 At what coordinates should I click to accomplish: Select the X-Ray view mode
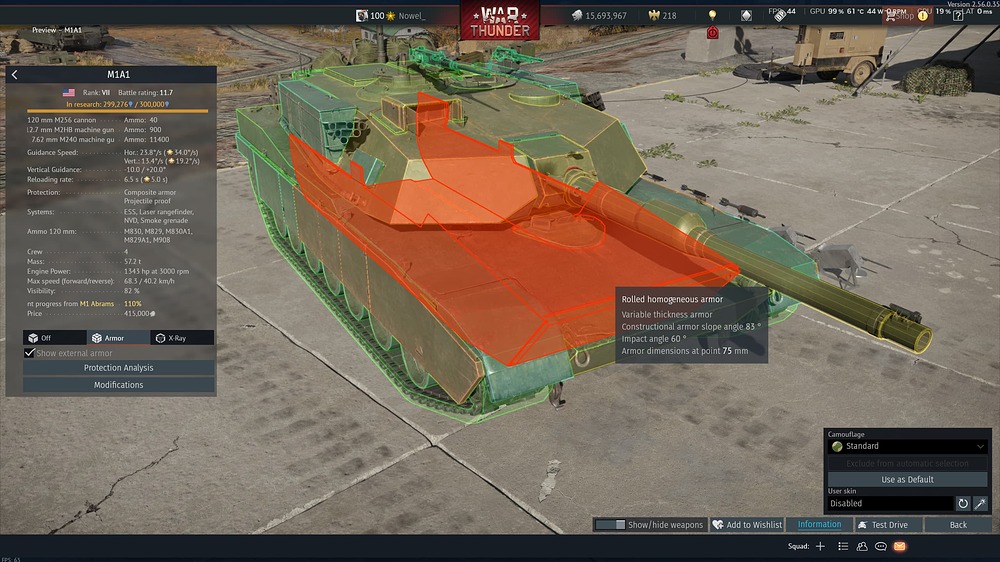pos(182,337)
